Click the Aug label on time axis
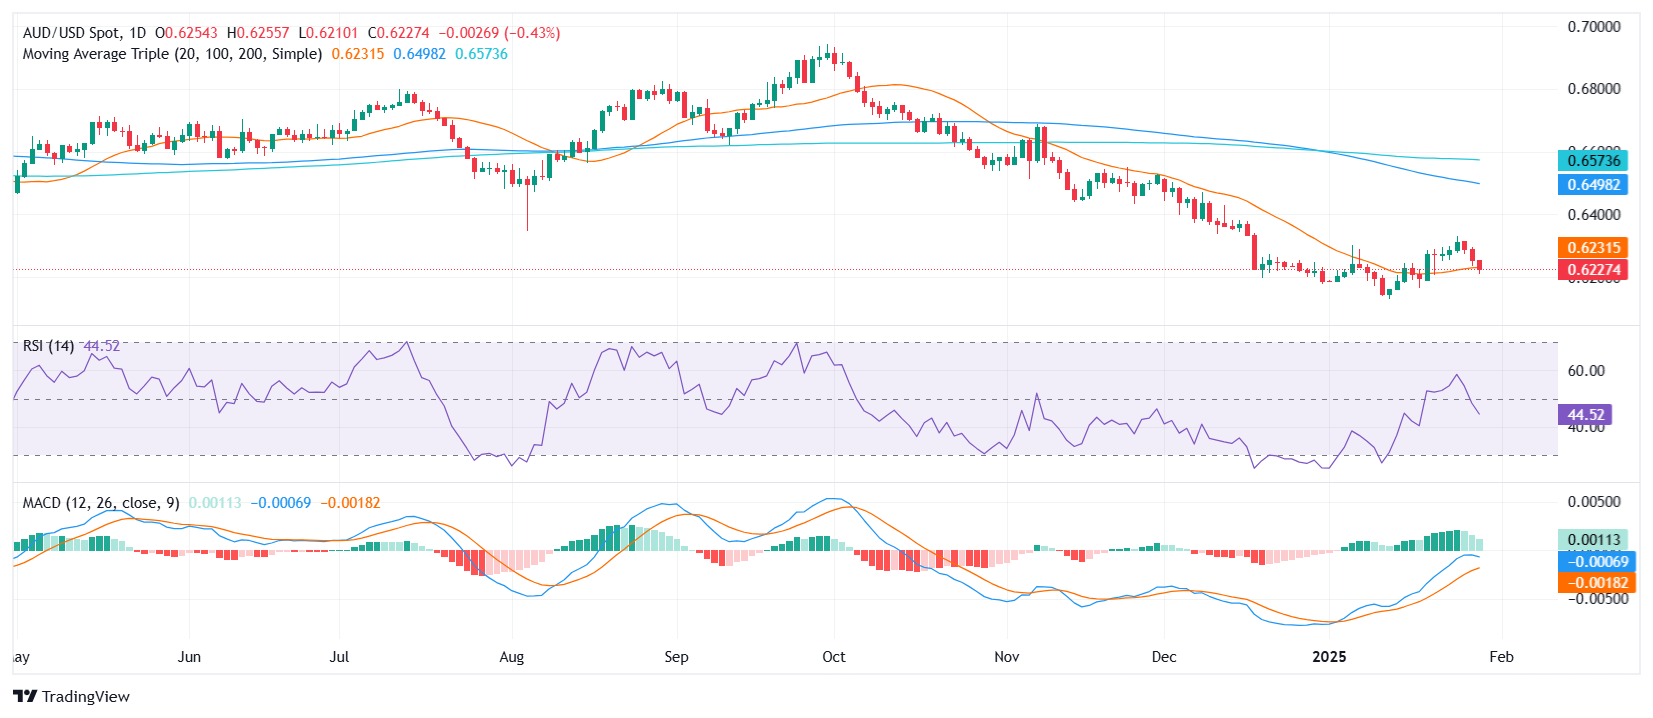 pyautogui.click(x=511, y=657)
